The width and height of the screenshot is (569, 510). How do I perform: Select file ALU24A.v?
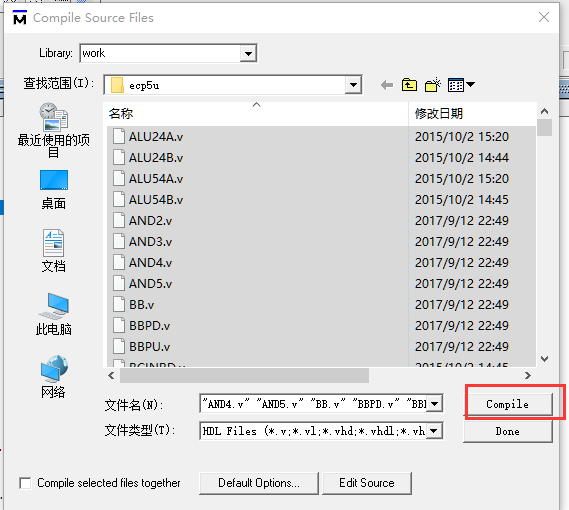(156, 137)
